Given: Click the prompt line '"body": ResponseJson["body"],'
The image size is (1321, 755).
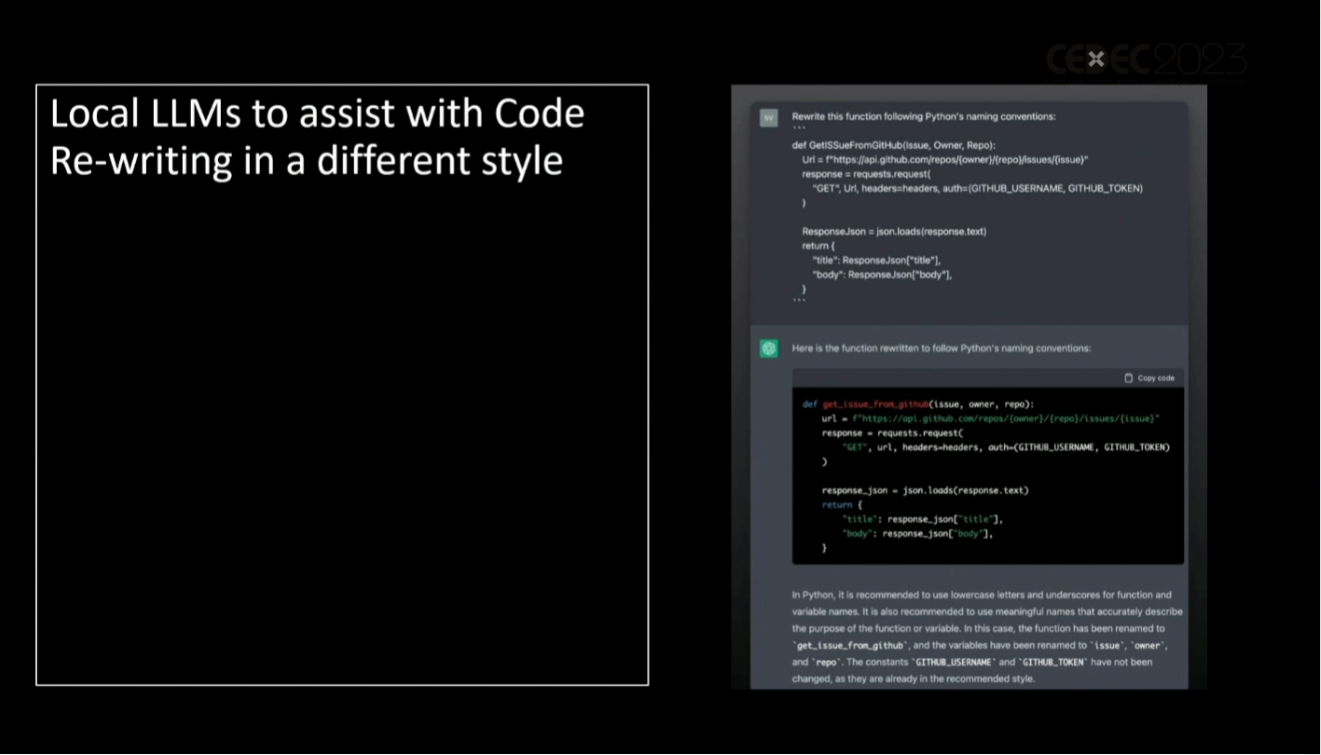Looking at the screenshot, I should pyautogui.click(x=882, y=274).
